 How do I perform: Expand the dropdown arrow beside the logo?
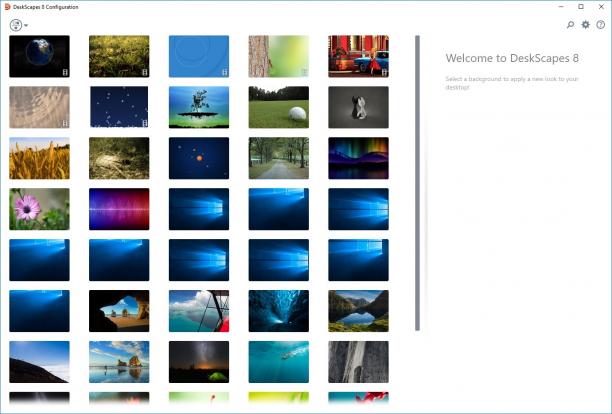pos(26,26)
